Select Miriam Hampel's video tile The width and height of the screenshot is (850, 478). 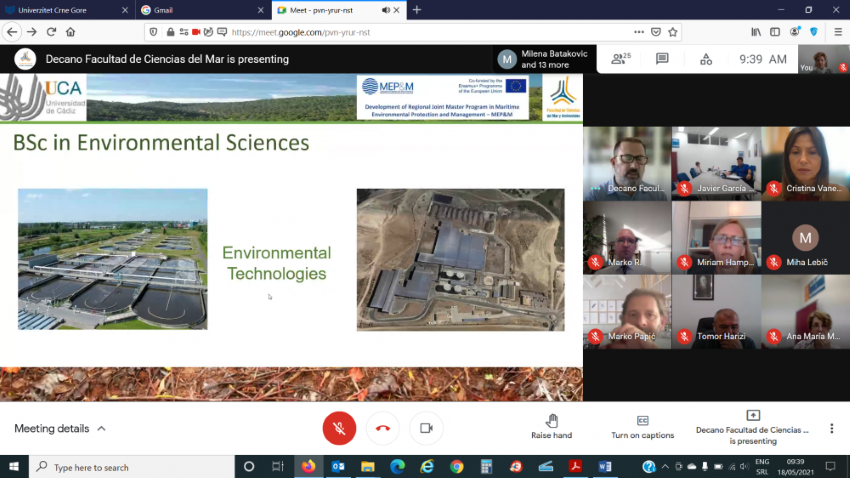(716, 238)
